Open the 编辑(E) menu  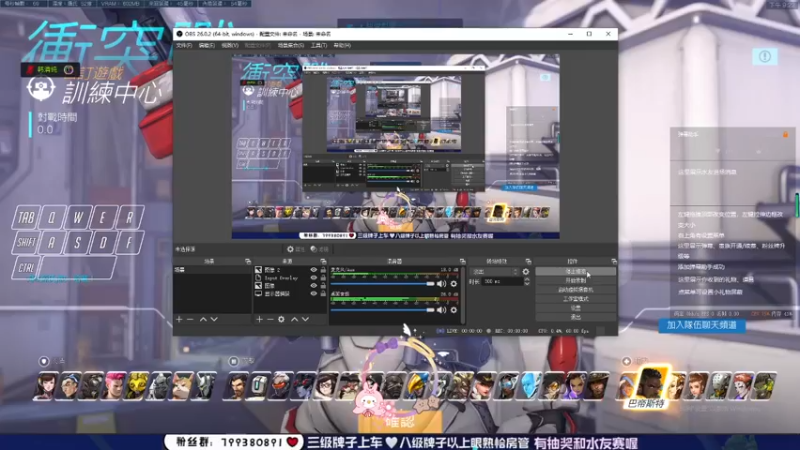pos(207,45)
